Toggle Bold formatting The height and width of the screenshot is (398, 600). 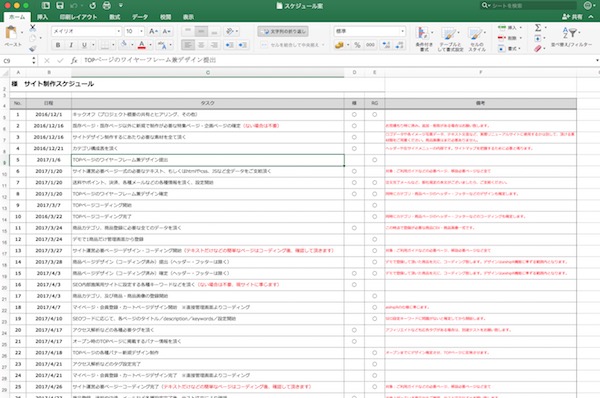pyautogui.click(x=58, y=45)
